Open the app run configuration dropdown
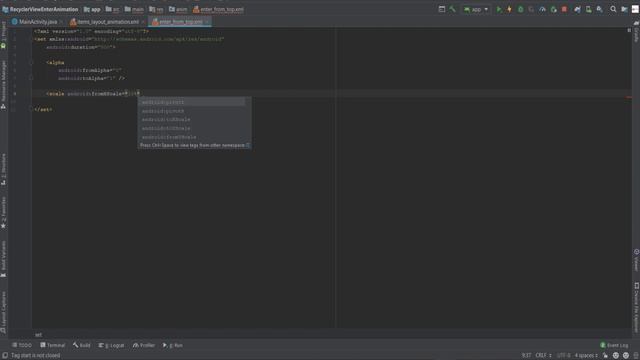 [476, 9]
